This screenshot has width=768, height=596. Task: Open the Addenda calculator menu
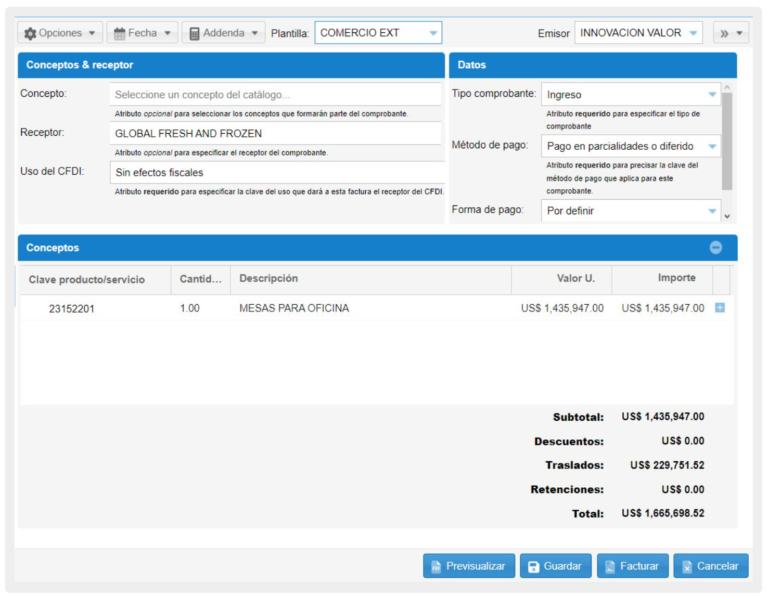[x=223, y=33]
